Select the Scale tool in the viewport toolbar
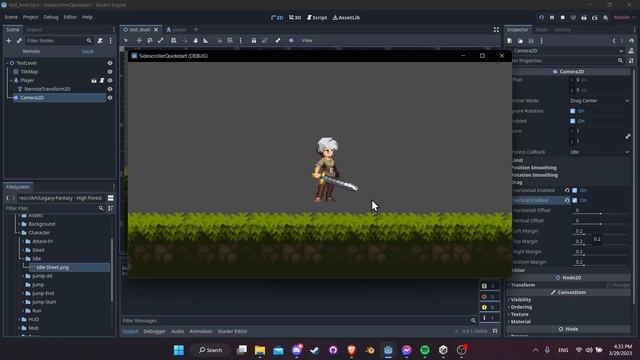640x360 pixels. coord(160,40)
